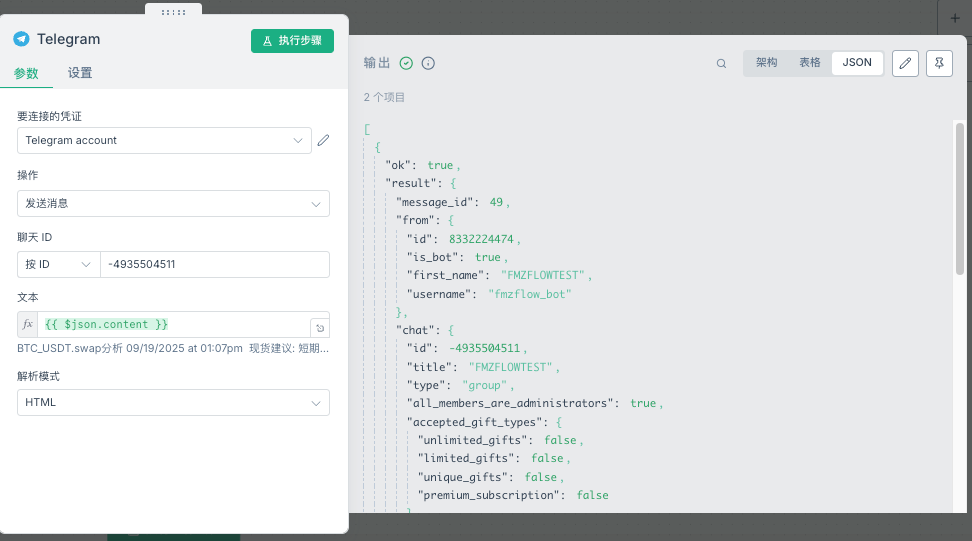Click the output success checkmark icon
The width and height of the screenshot is (972, 541).
coord(406,63)
